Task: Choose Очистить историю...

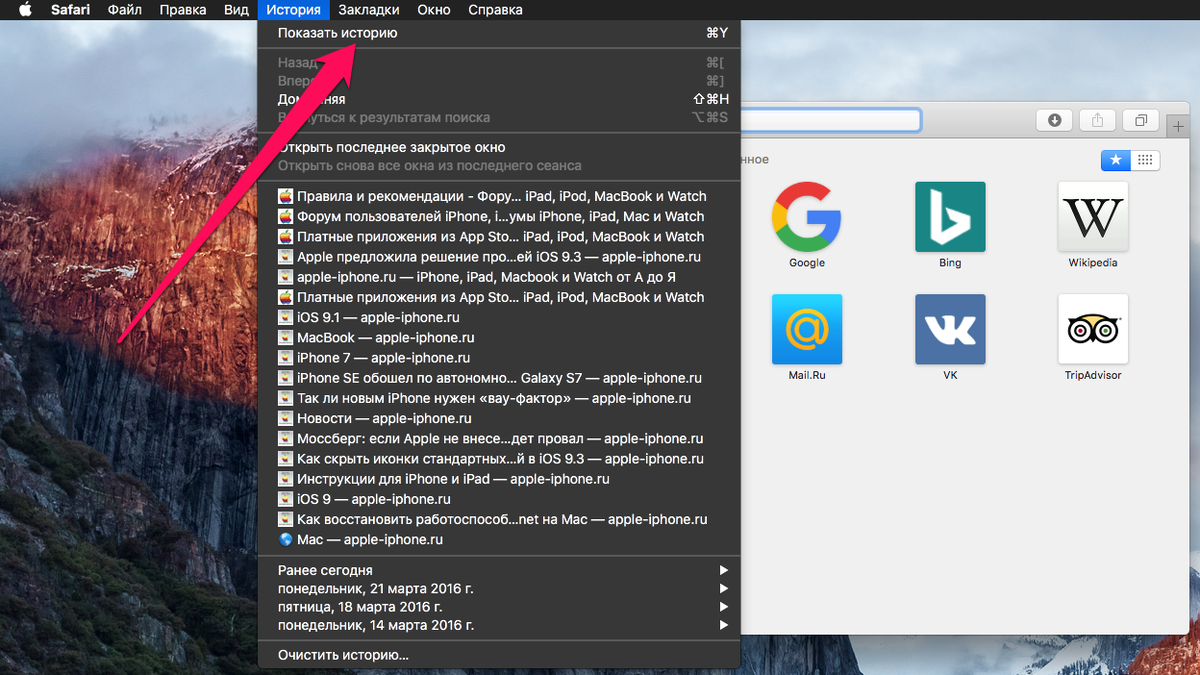Action: 499,655
